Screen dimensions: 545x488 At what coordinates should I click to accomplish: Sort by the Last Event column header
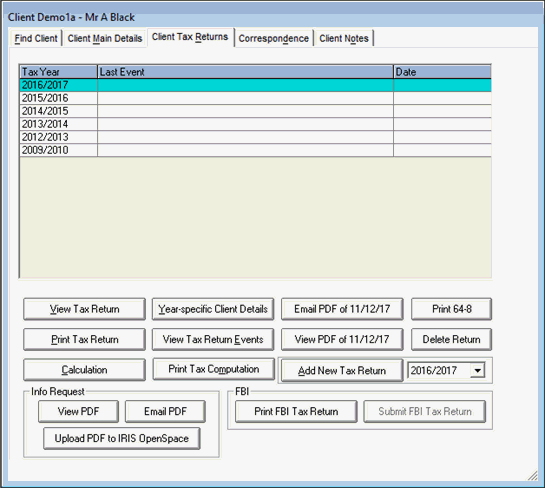coord(245,72)
